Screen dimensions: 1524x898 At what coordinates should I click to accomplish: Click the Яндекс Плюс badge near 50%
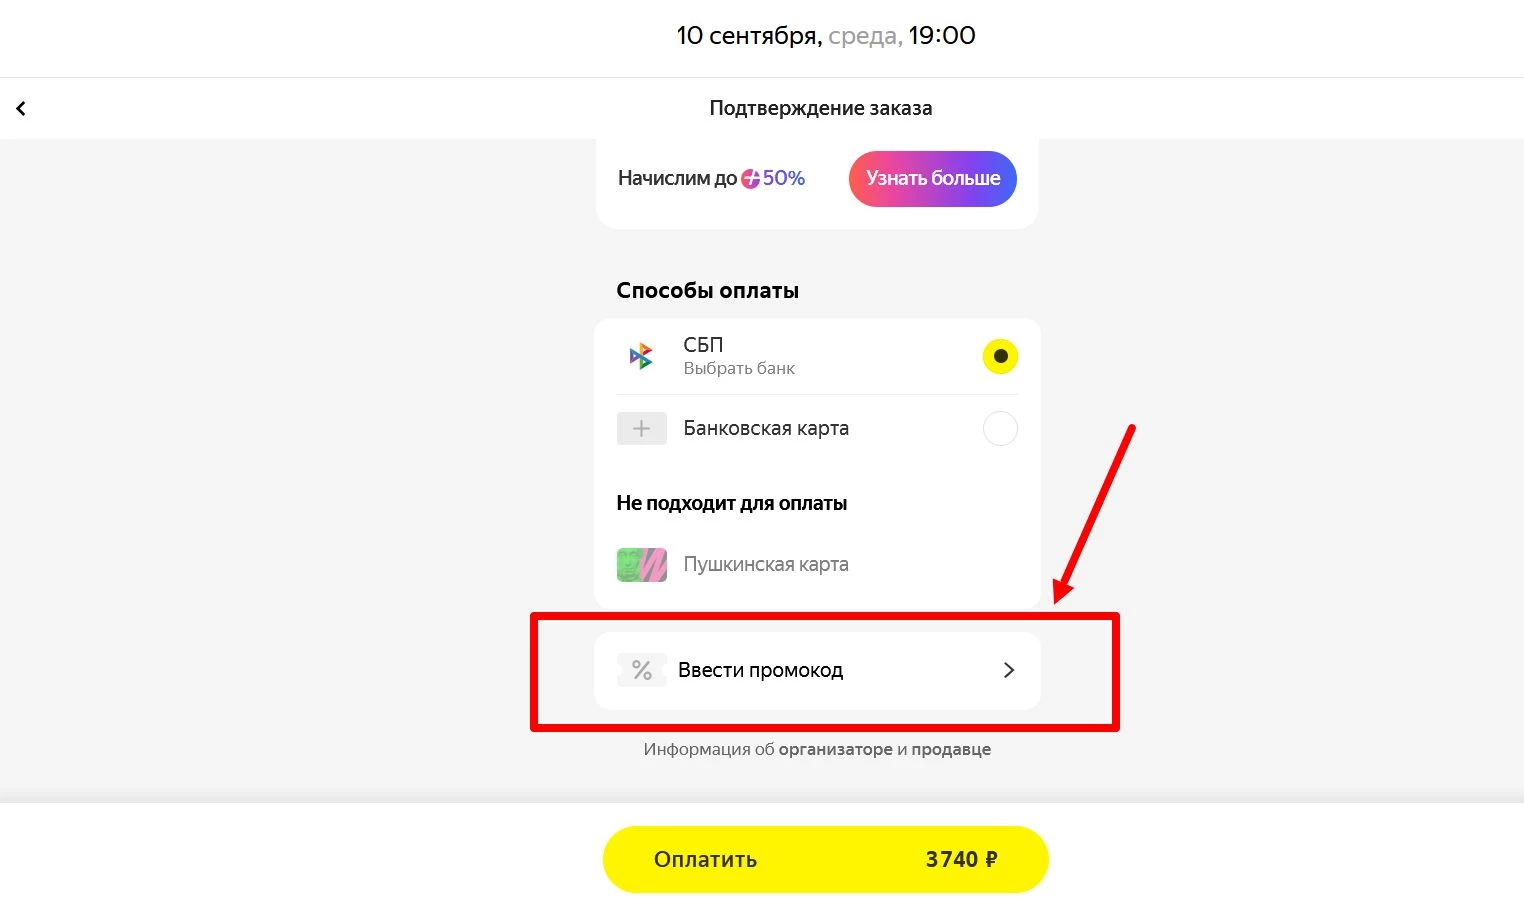click(x=750, y=178)
